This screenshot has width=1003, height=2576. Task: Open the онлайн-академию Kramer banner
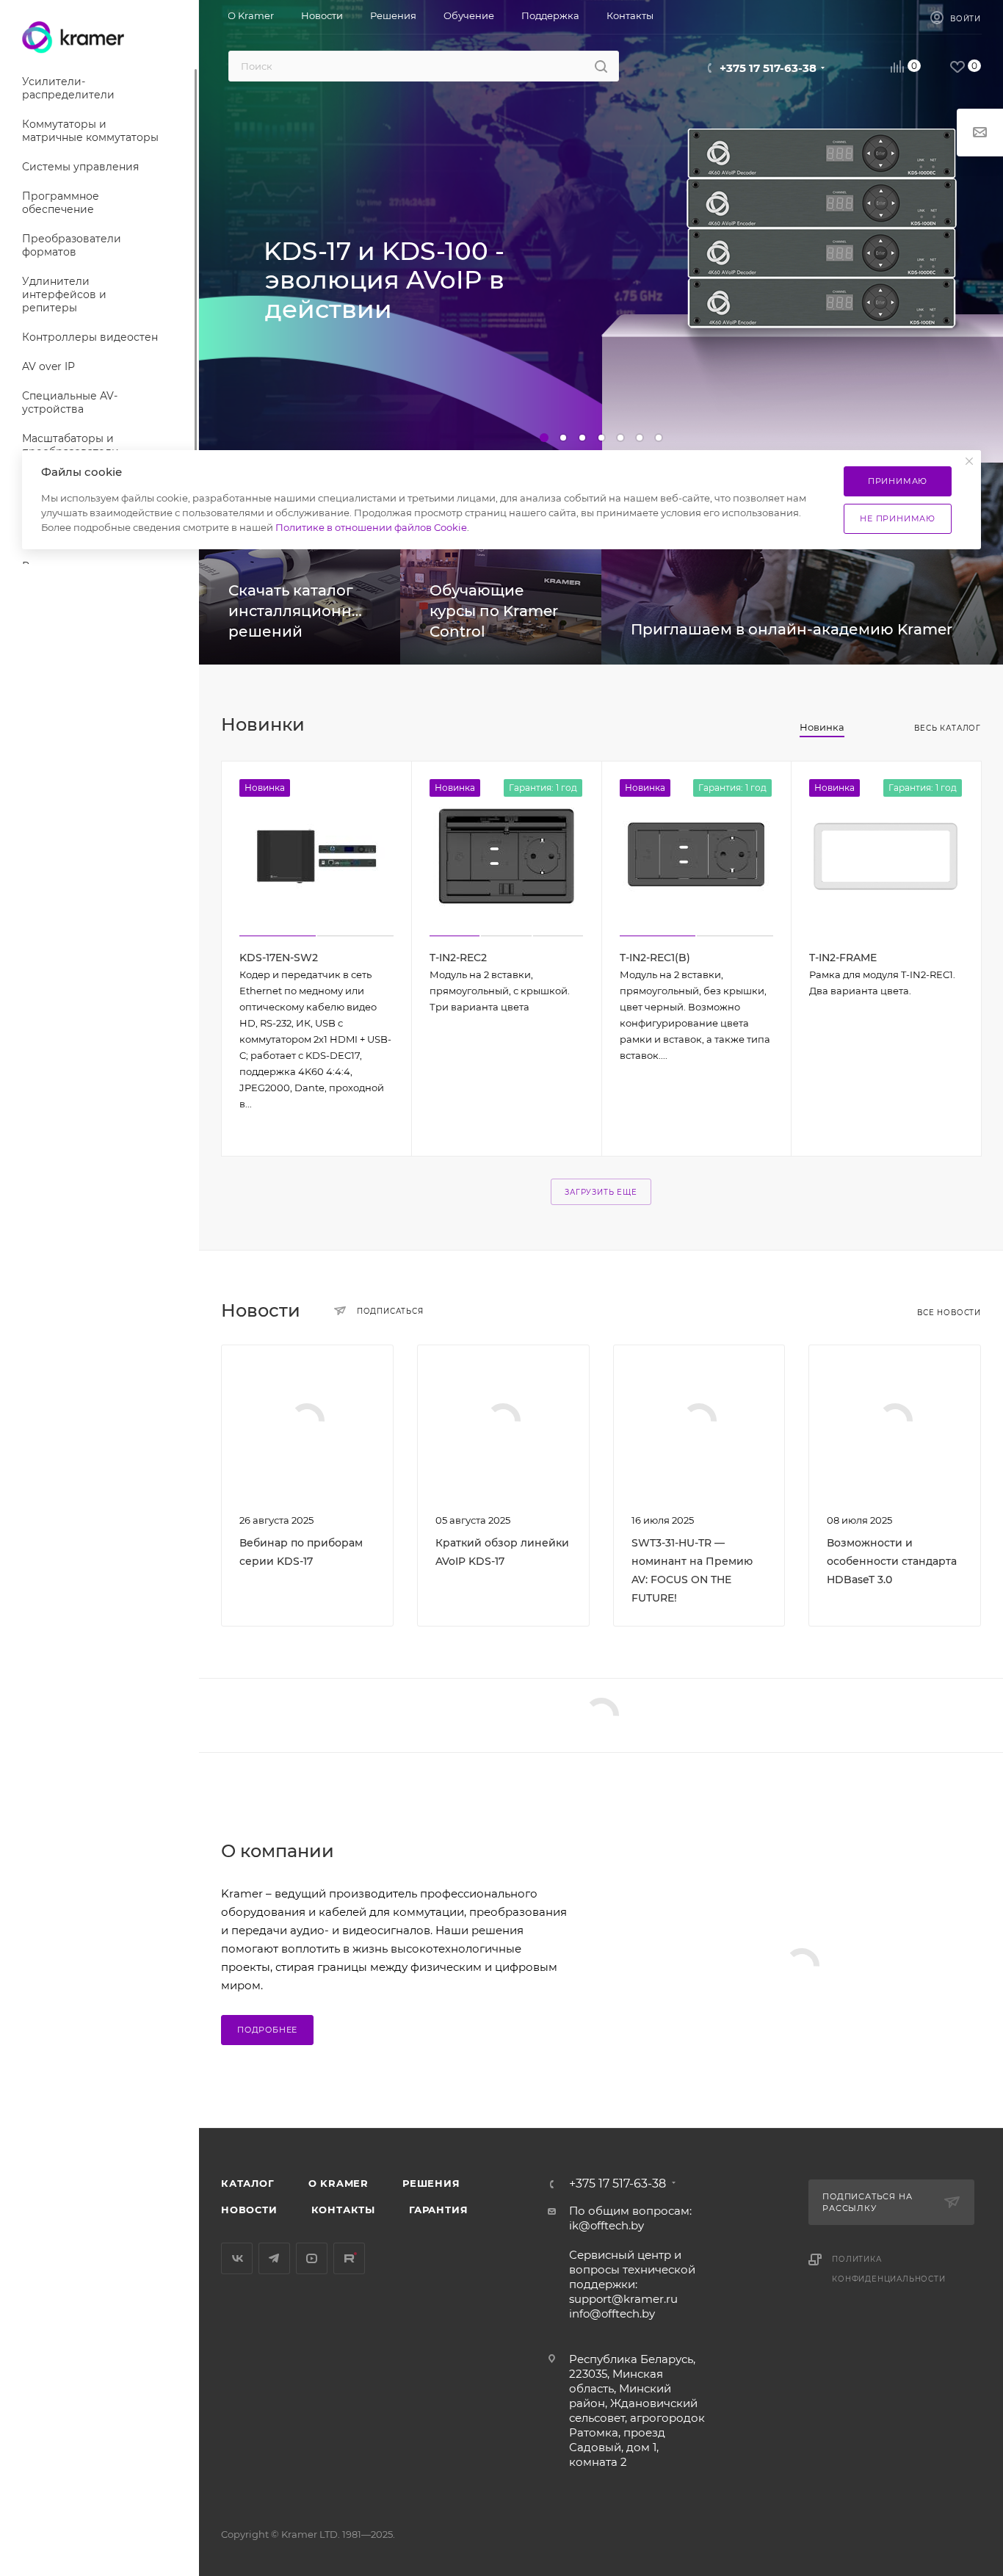802,607
